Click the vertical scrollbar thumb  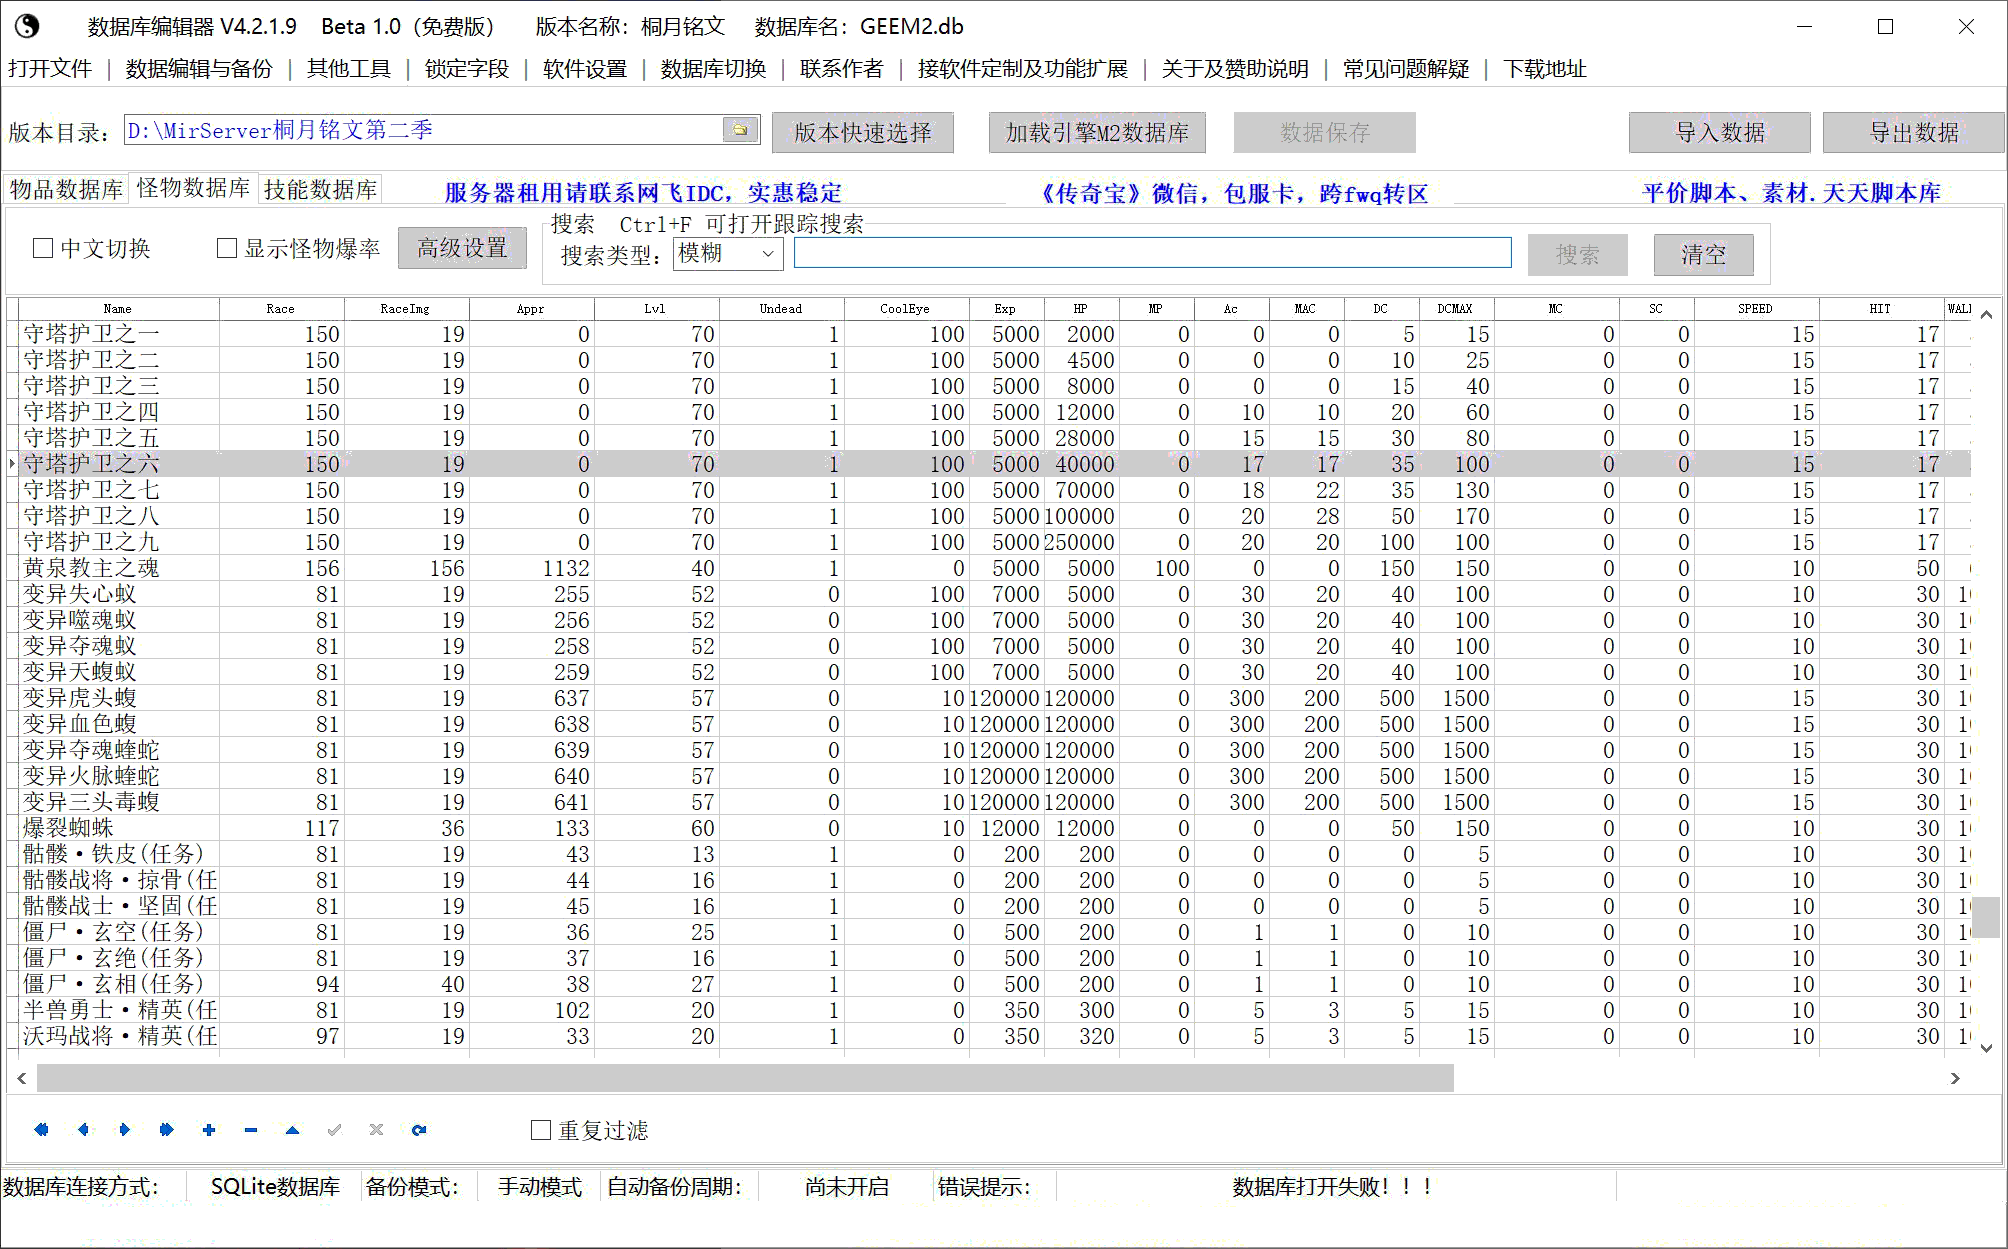1987,916
